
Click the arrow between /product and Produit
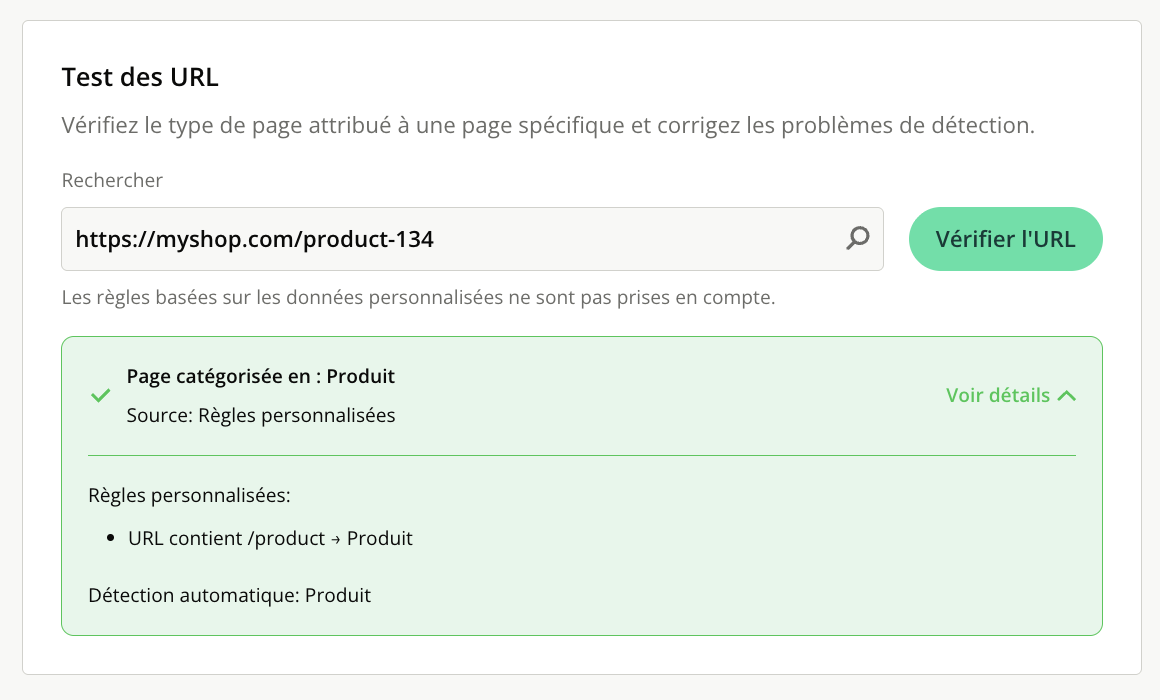[337, 540]
